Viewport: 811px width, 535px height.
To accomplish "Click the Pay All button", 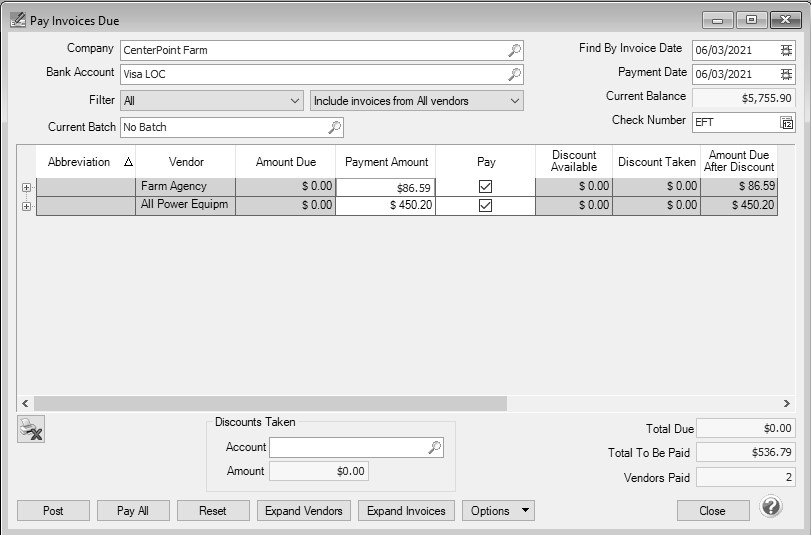I will (x=132, y=511).
